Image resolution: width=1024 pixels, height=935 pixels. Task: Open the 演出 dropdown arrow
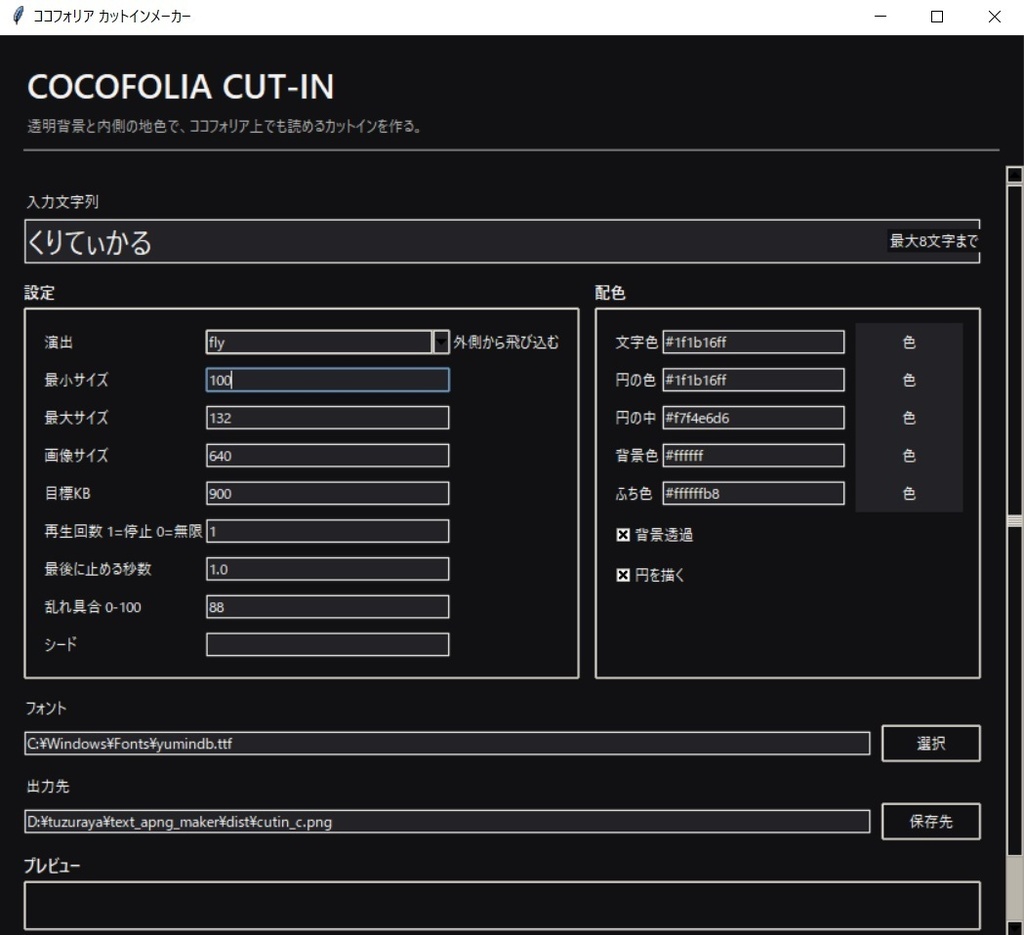[x=441, y=342]
